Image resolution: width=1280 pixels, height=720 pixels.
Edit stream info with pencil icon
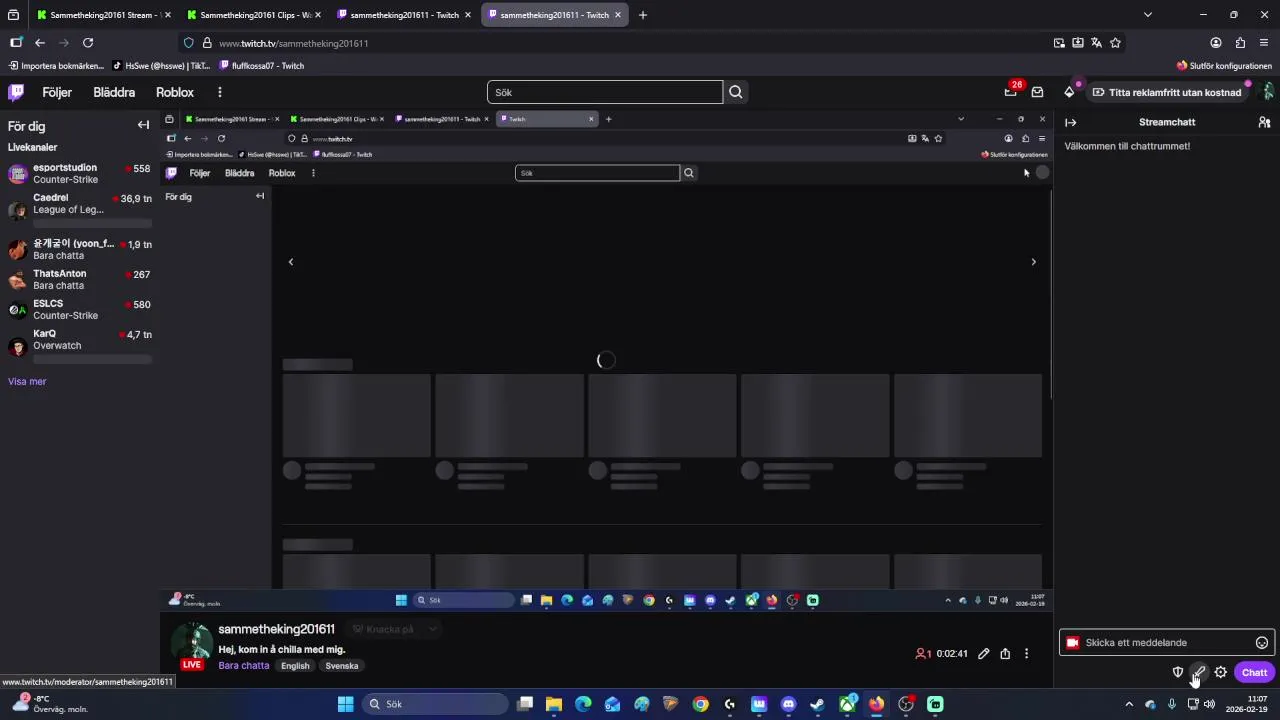pyautogui.click(x=984, y=654)
